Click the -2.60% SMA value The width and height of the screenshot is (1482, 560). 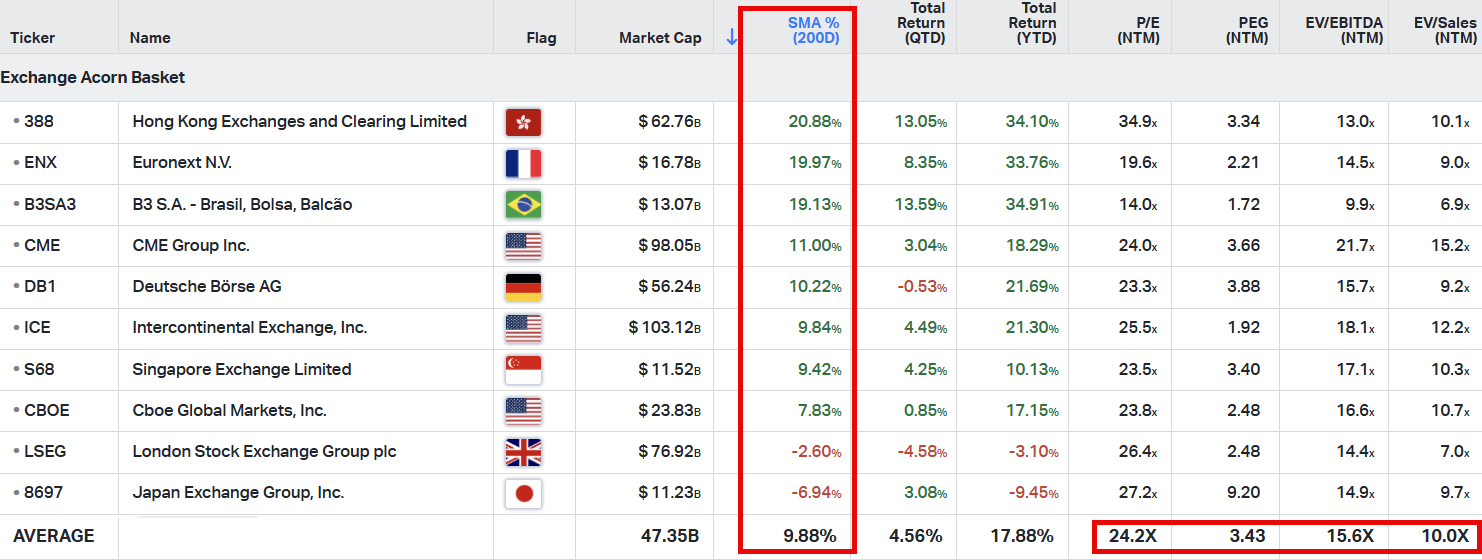(x=816, y=451)
